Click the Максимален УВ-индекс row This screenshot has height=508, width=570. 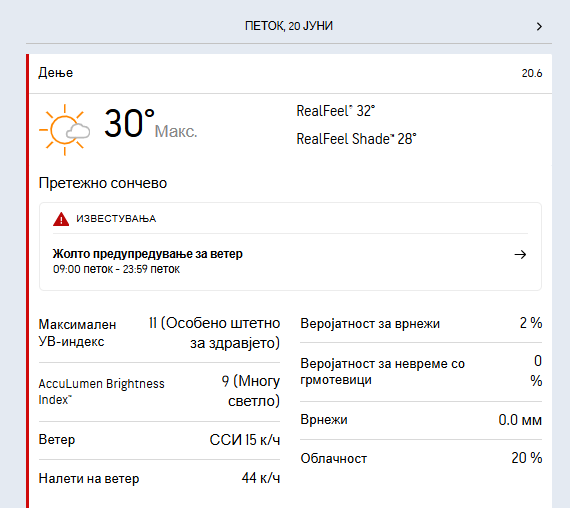tap(159, 333)
